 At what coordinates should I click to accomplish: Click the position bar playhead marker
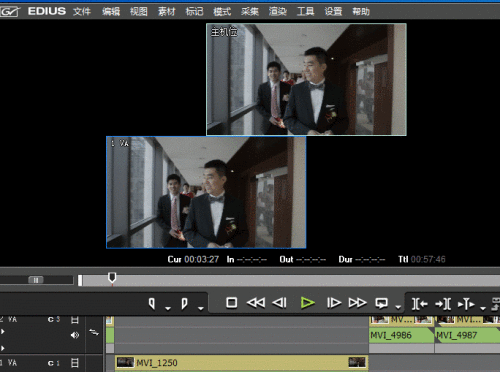click(x=112, y=278)
